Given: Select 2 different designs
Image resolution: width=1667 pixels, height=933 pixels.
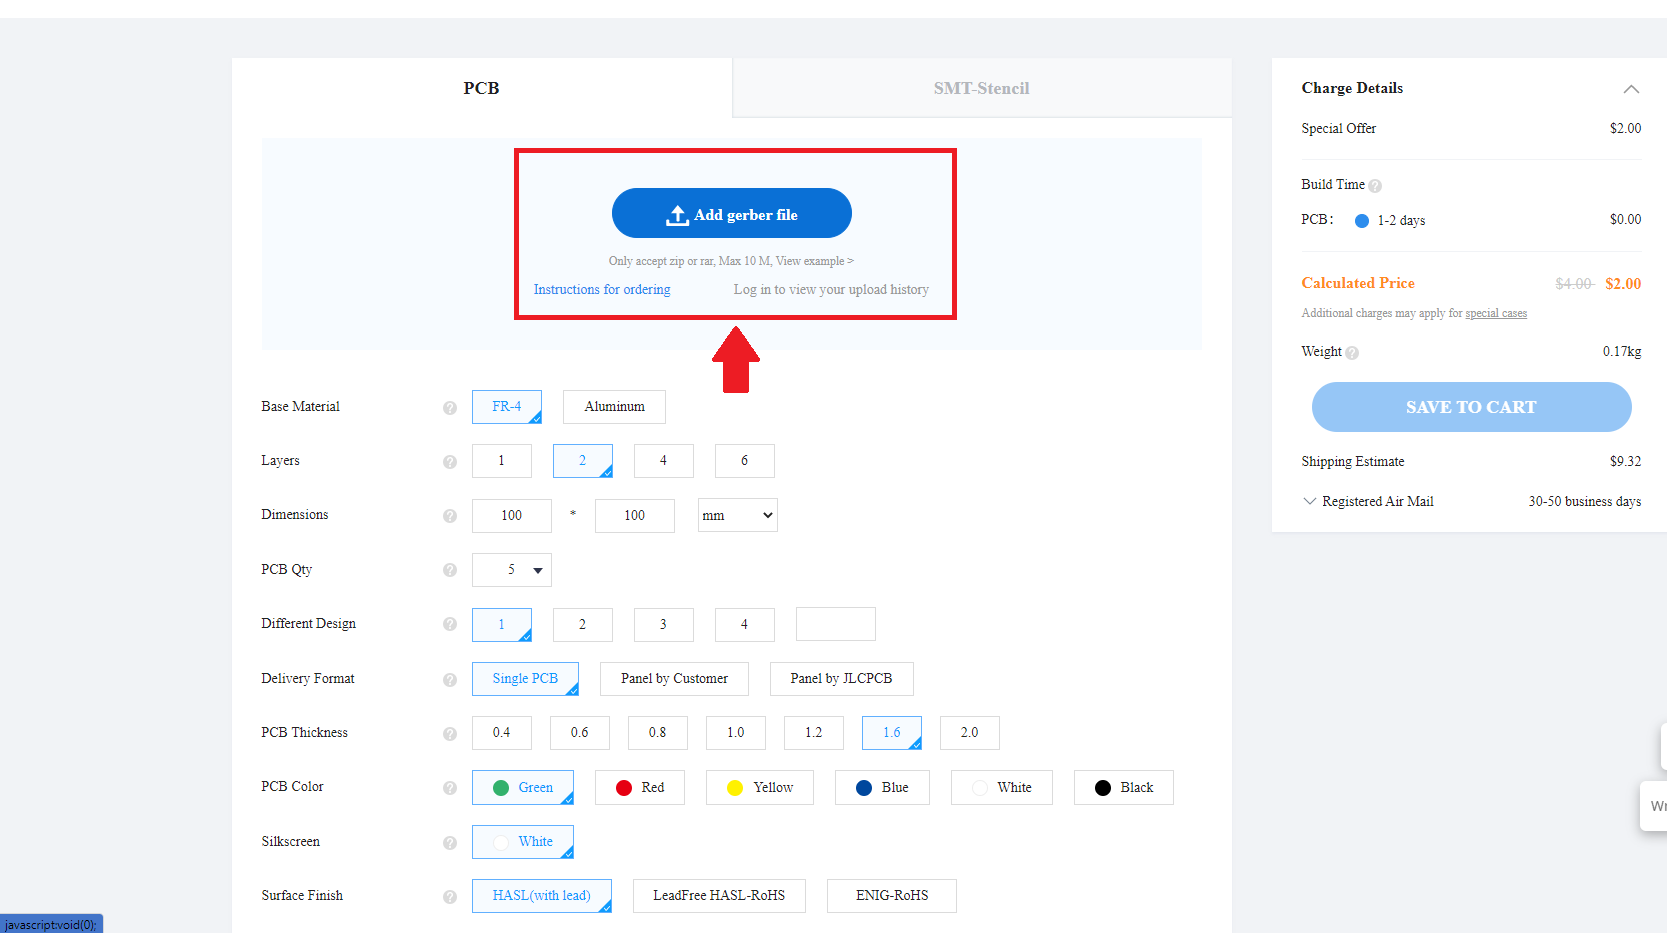Looking at the screenshot, I should (x=583, y=624).
